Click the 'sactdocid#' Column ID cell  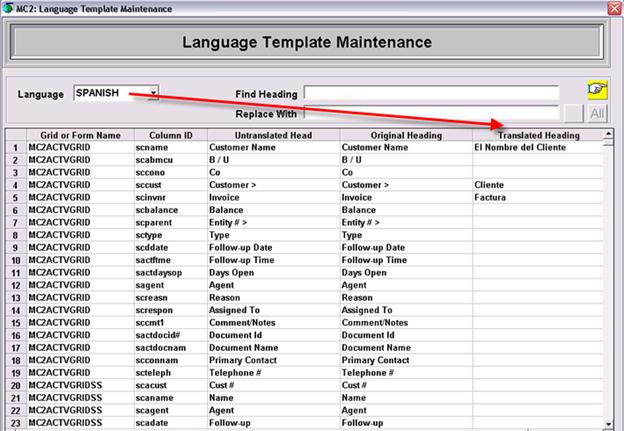click(171, 335)
